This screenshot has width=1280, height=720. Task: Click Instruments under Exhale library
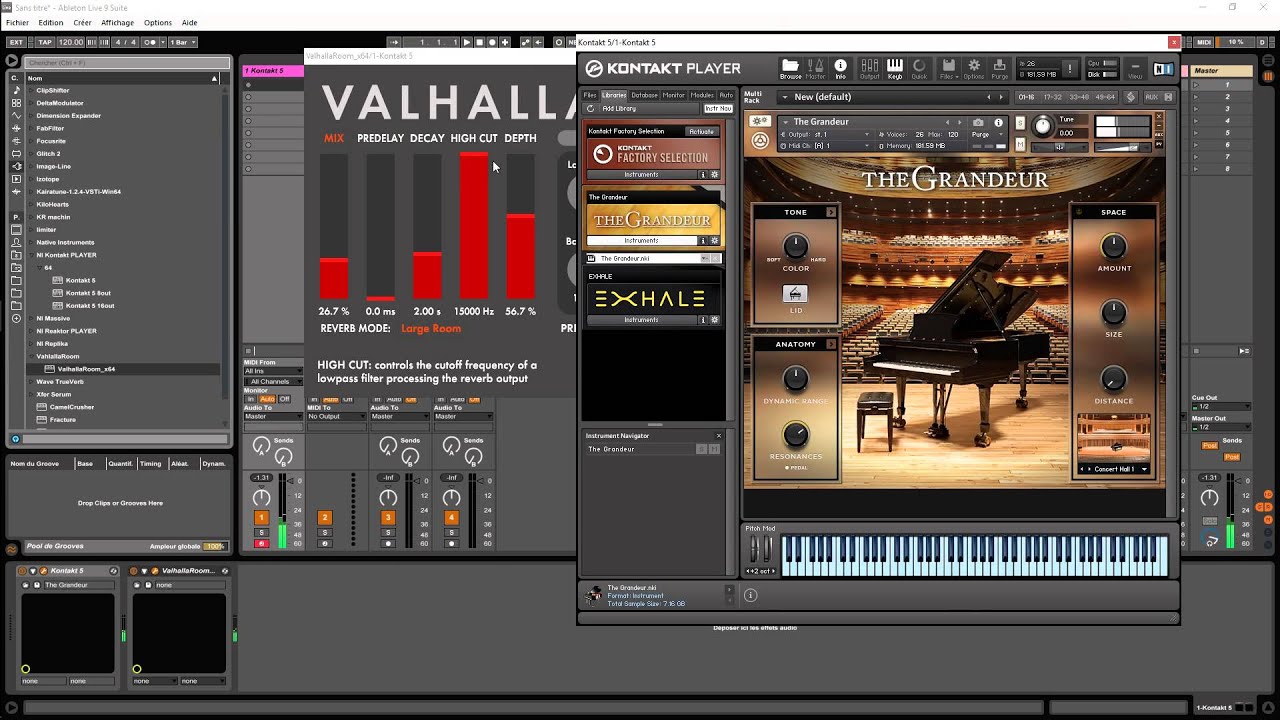coord(641,320)
